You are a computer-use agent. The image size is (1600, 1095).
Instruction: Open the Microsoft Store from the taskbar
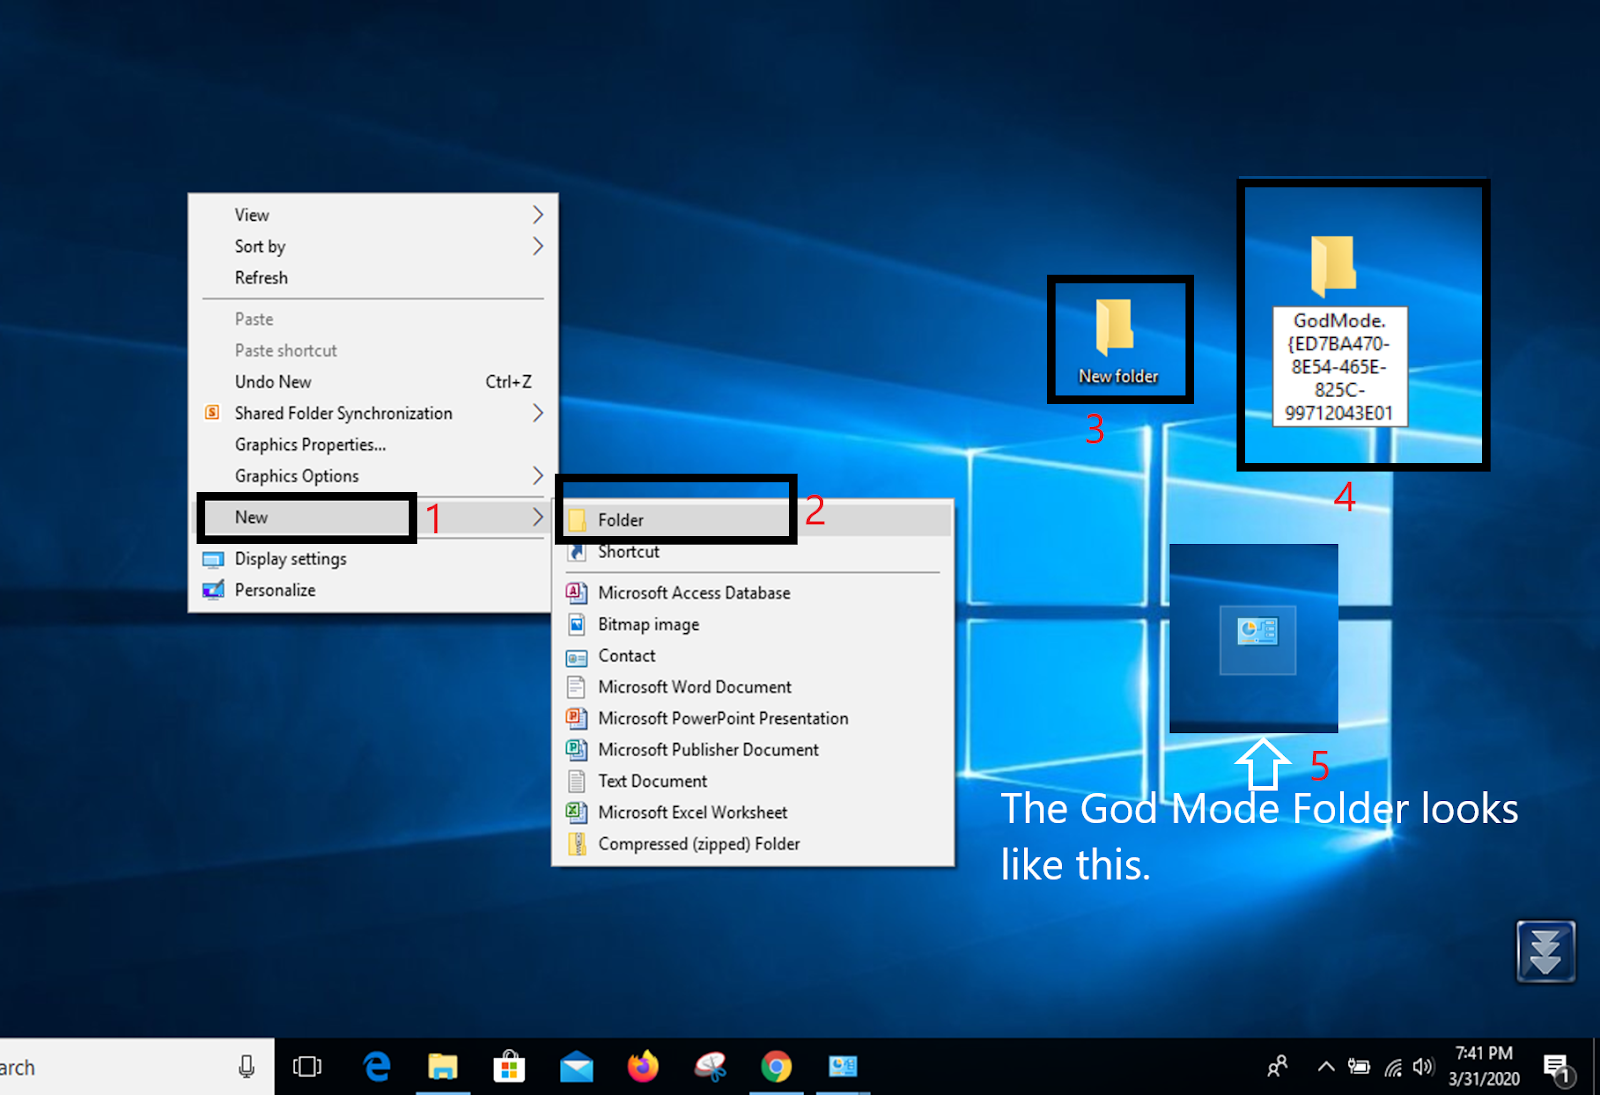pos(510,1067)
